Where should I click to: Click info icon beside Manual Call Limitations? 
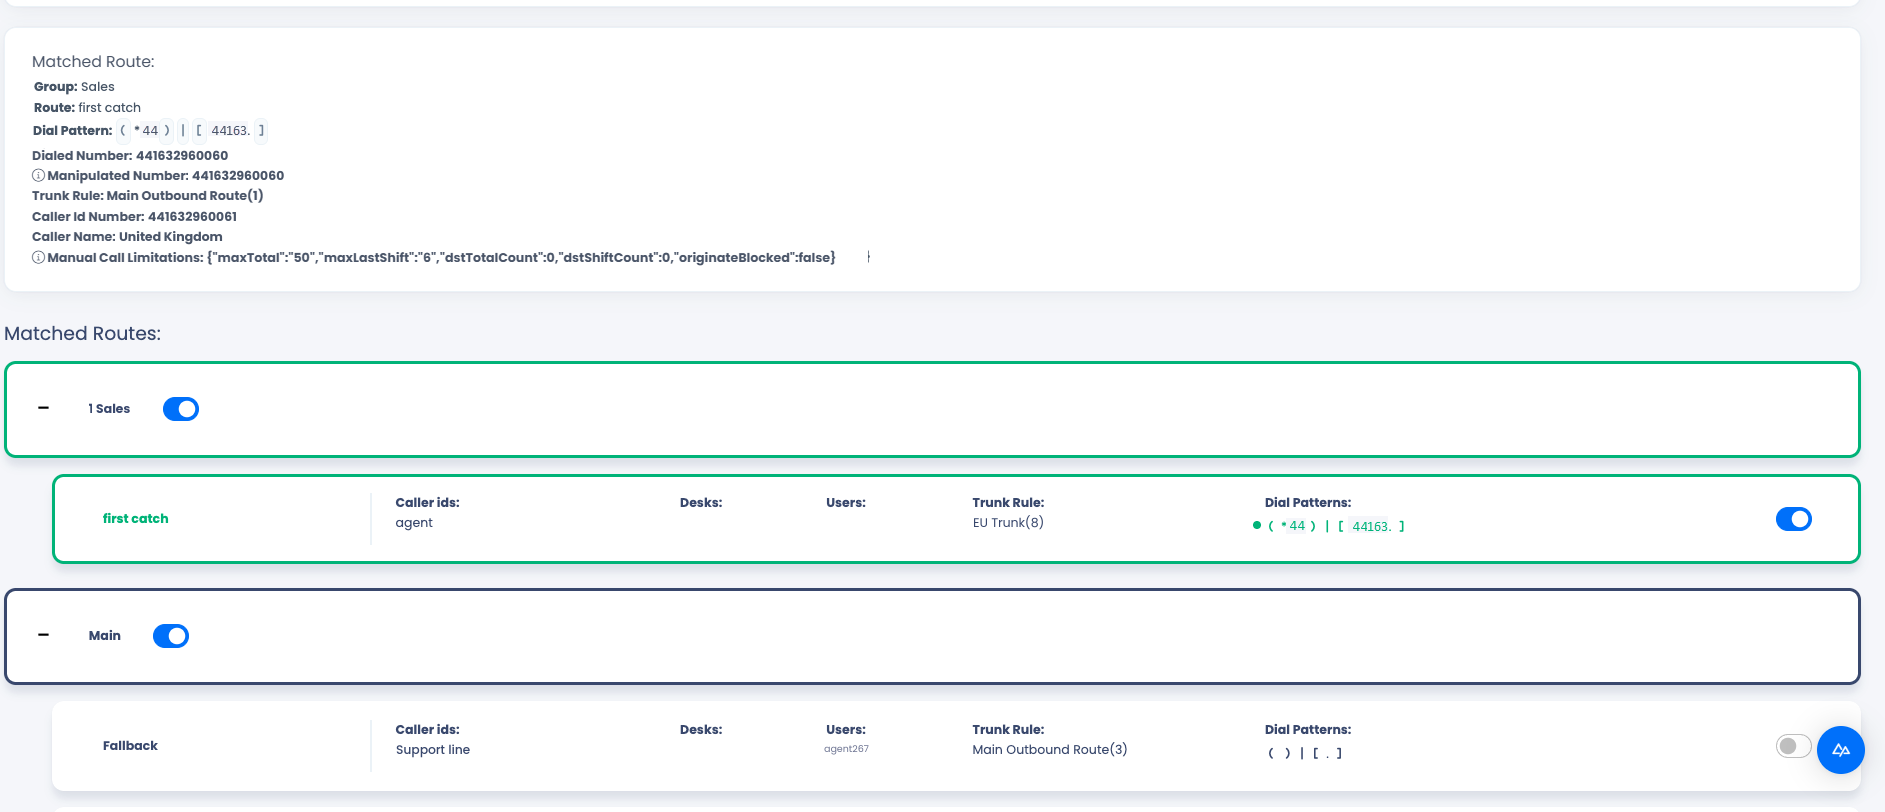click(x=38, y=258)
